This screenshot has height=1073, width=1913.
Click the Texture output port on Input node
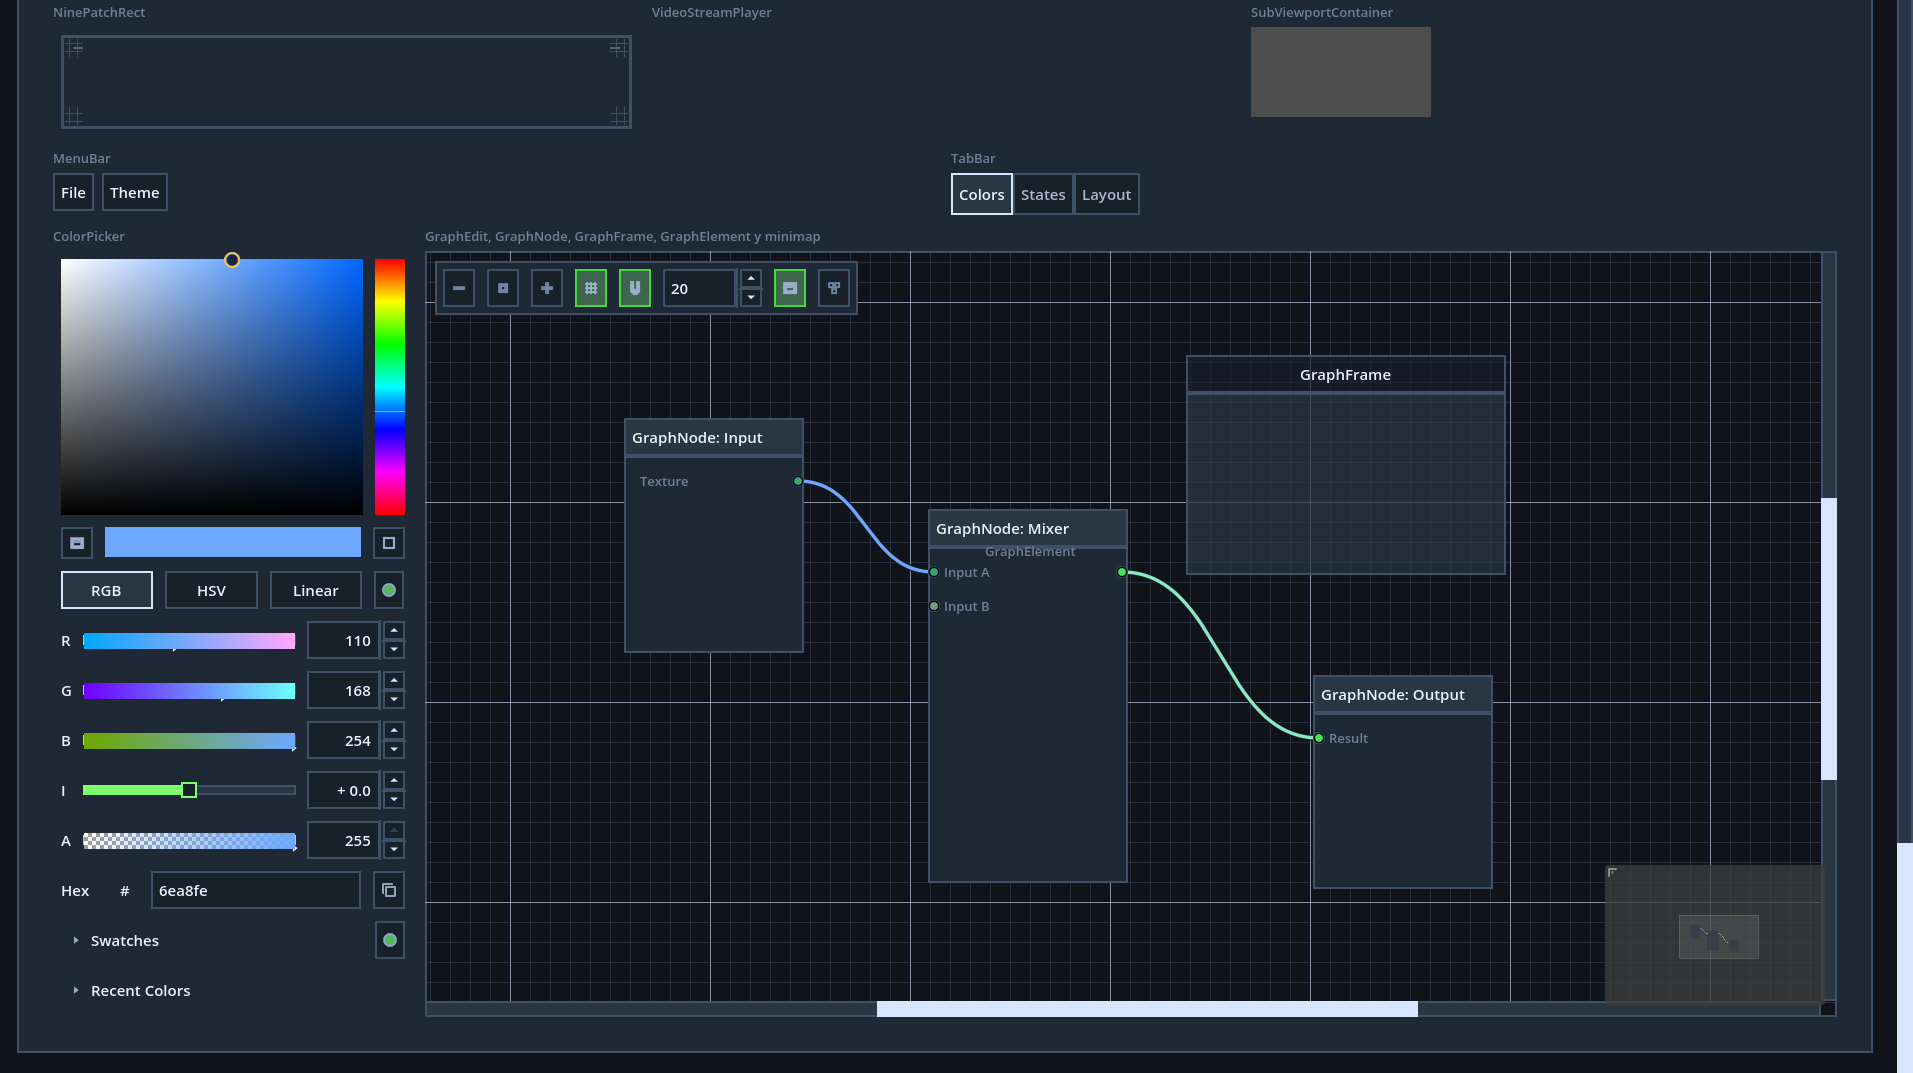[x=798, y=481]
